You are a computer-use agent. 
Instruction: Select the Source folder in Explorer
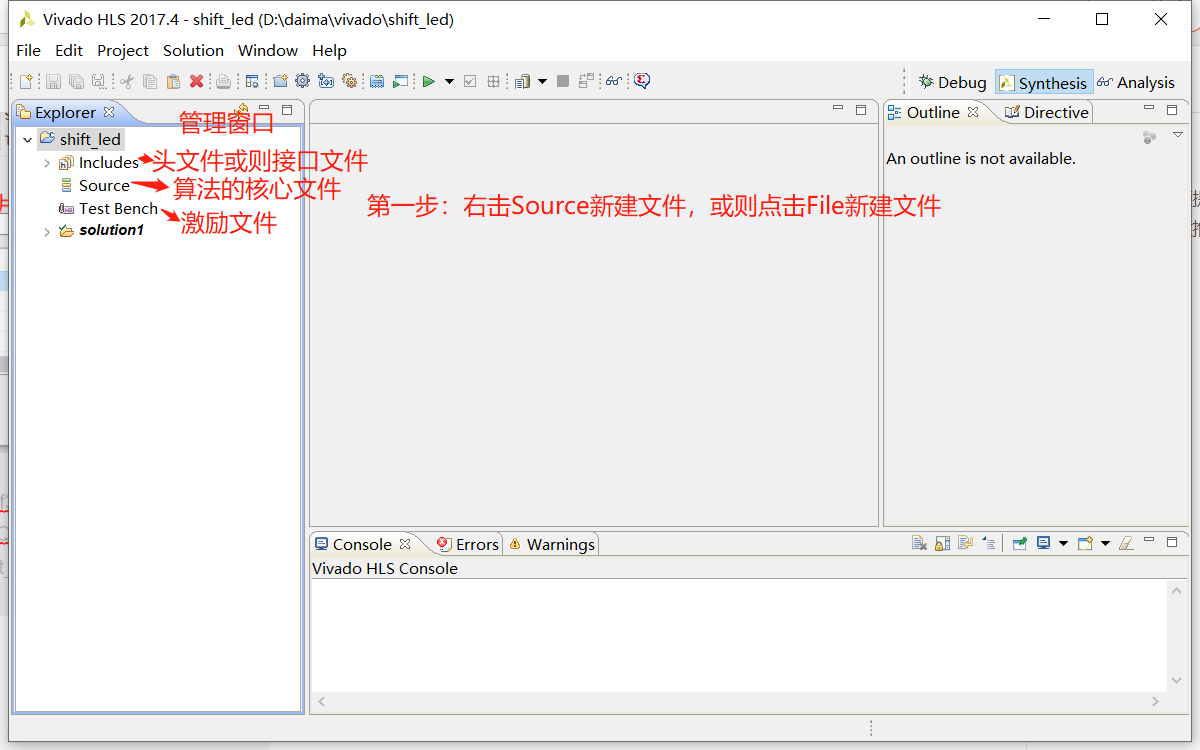[x=95, y=186]
